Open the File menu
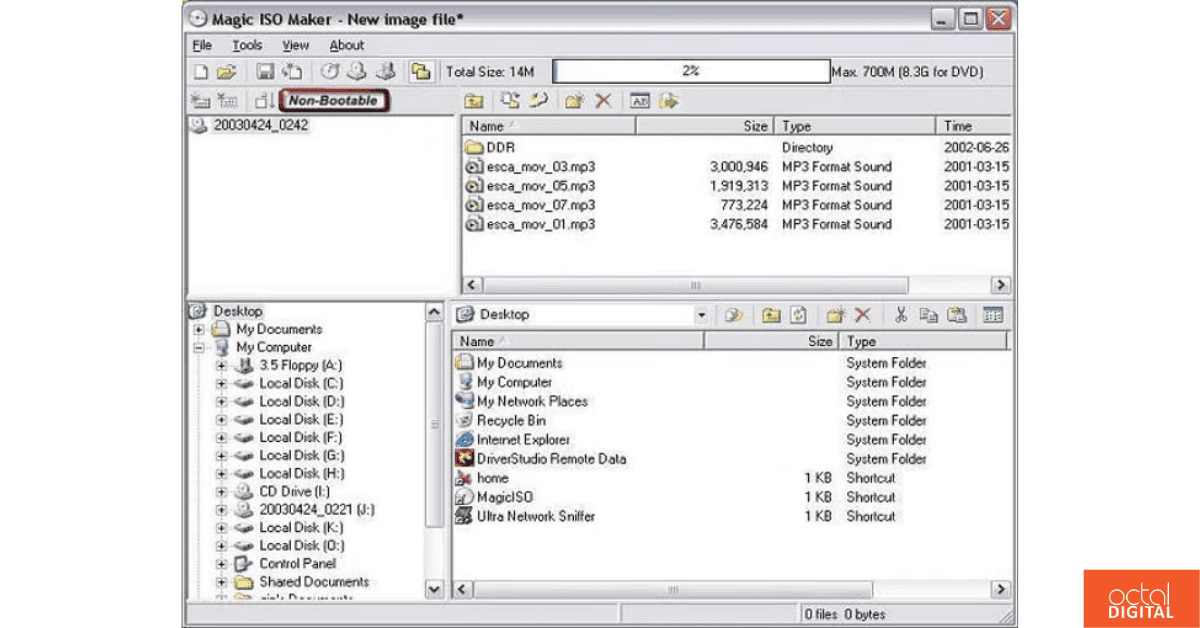 pyautogui.click(x=202, y=45)
